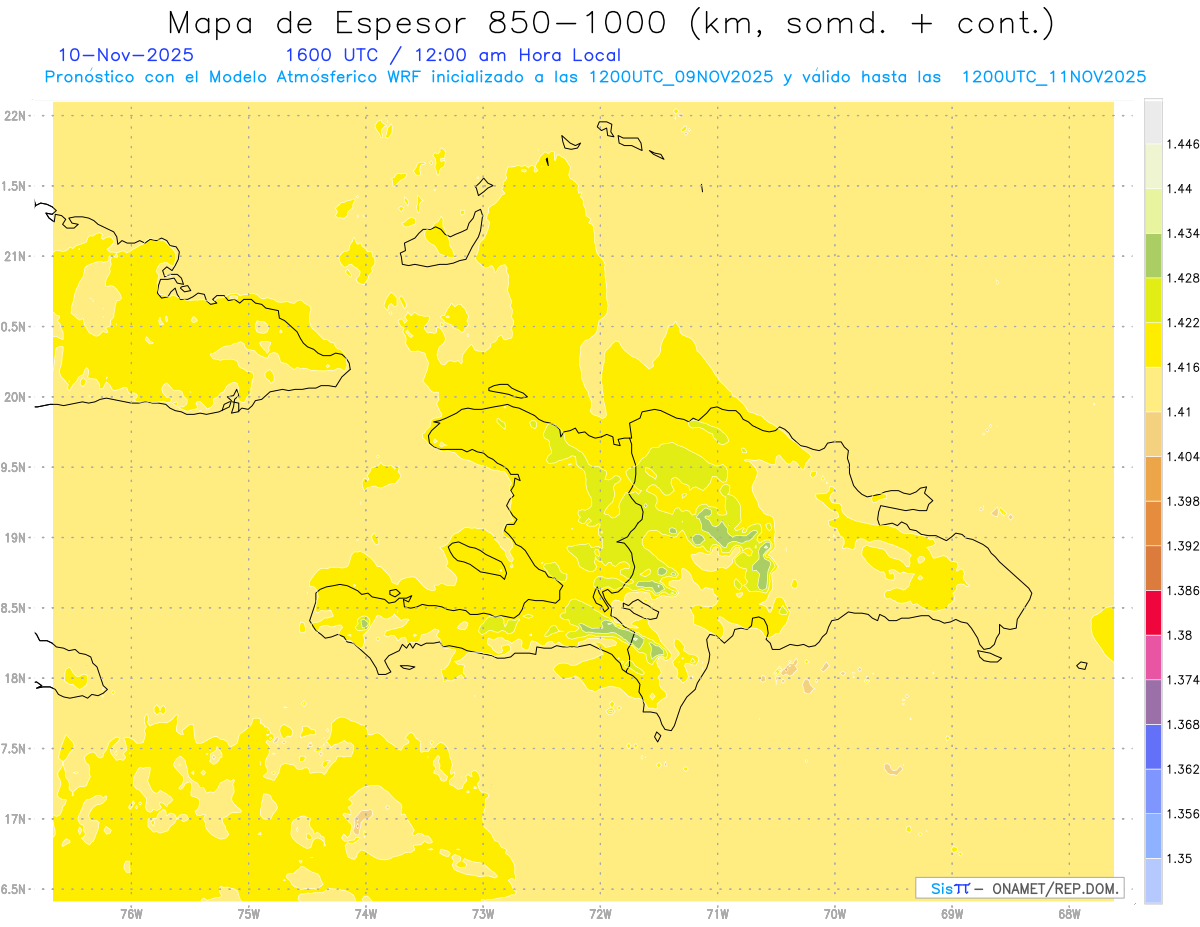The width and height of the screenshot is (1200, 927).
Task: Select the "75W" longitude label
Action: [x=249, y=913]
